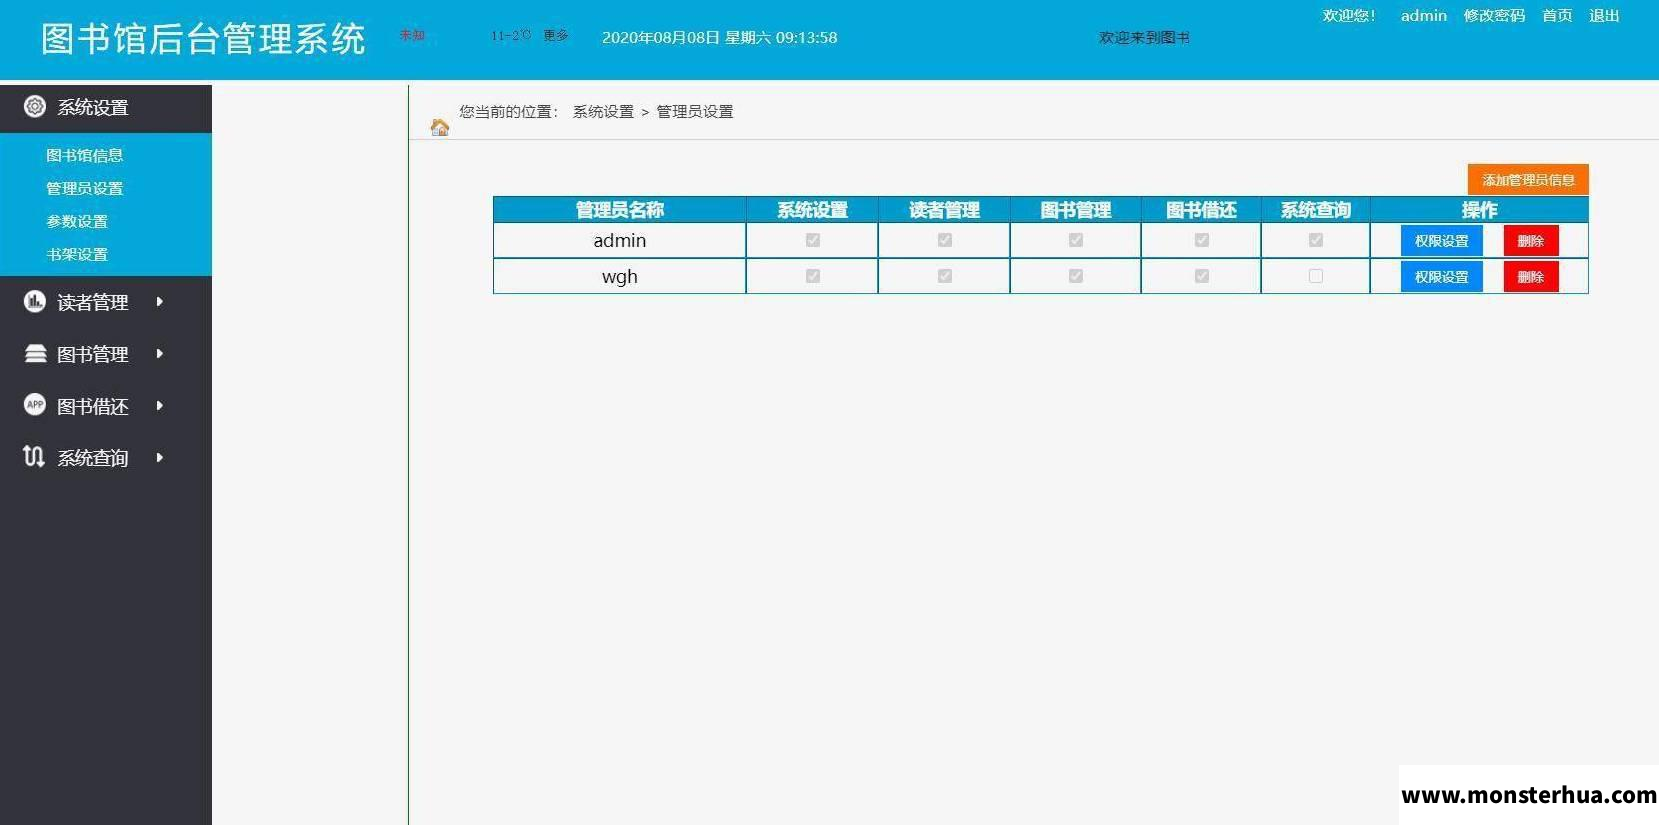Click the 管理员名称 column header
This screenshot has width=1659, height=825.
click(x=620, y=210)
